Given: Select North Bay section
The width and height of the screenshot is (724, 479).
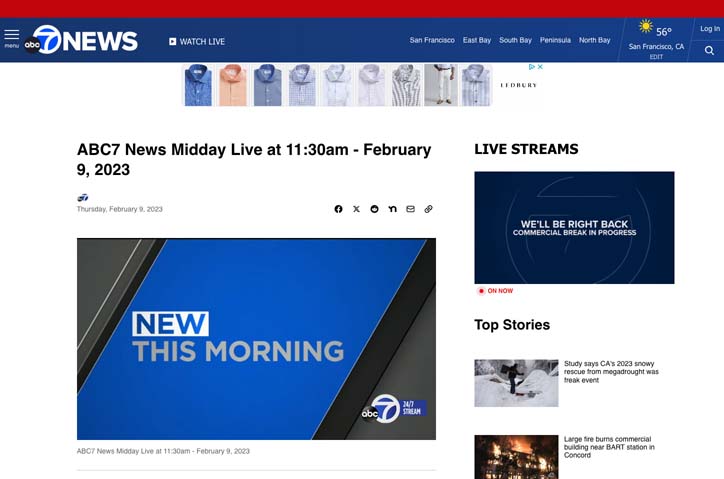Looking at the screenshot, I should (x=595, y=40).
